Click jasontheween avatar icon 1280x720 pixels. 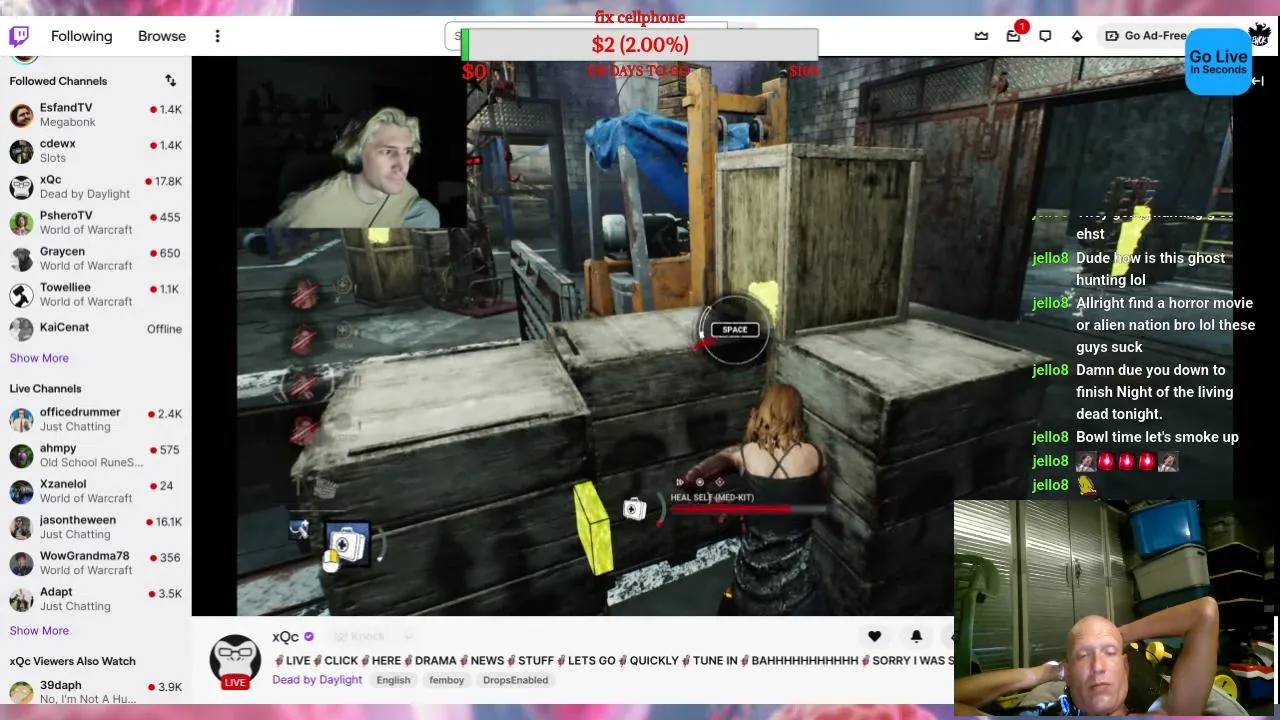[x=21, y=528]
